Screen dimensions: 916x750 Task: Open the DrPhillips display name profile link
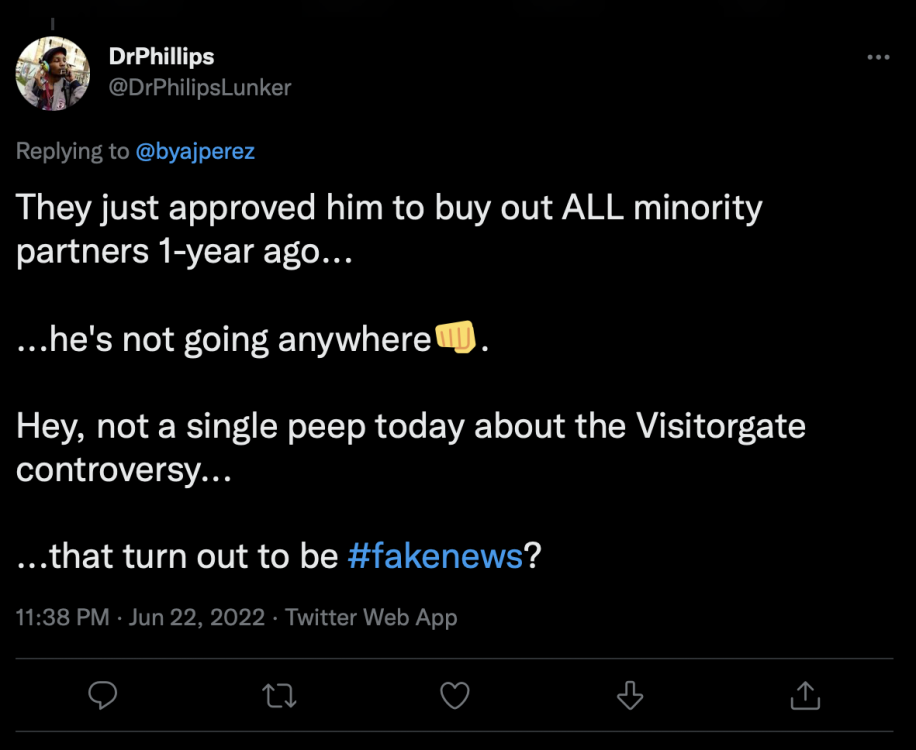(161, 59)
